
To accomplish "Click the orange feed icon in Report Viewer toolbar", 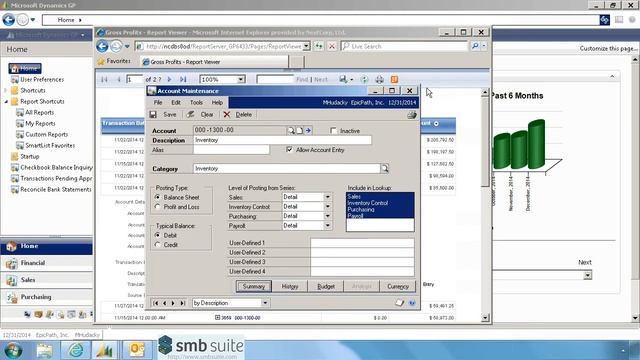I will tap(394, 79).
